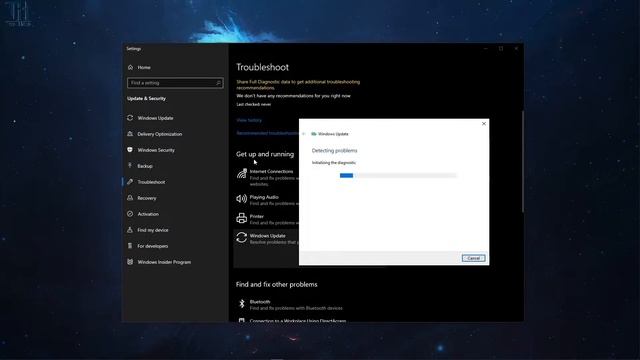
Task: Select the Playing Audio troubleshooter
Action: coord(264,197)
